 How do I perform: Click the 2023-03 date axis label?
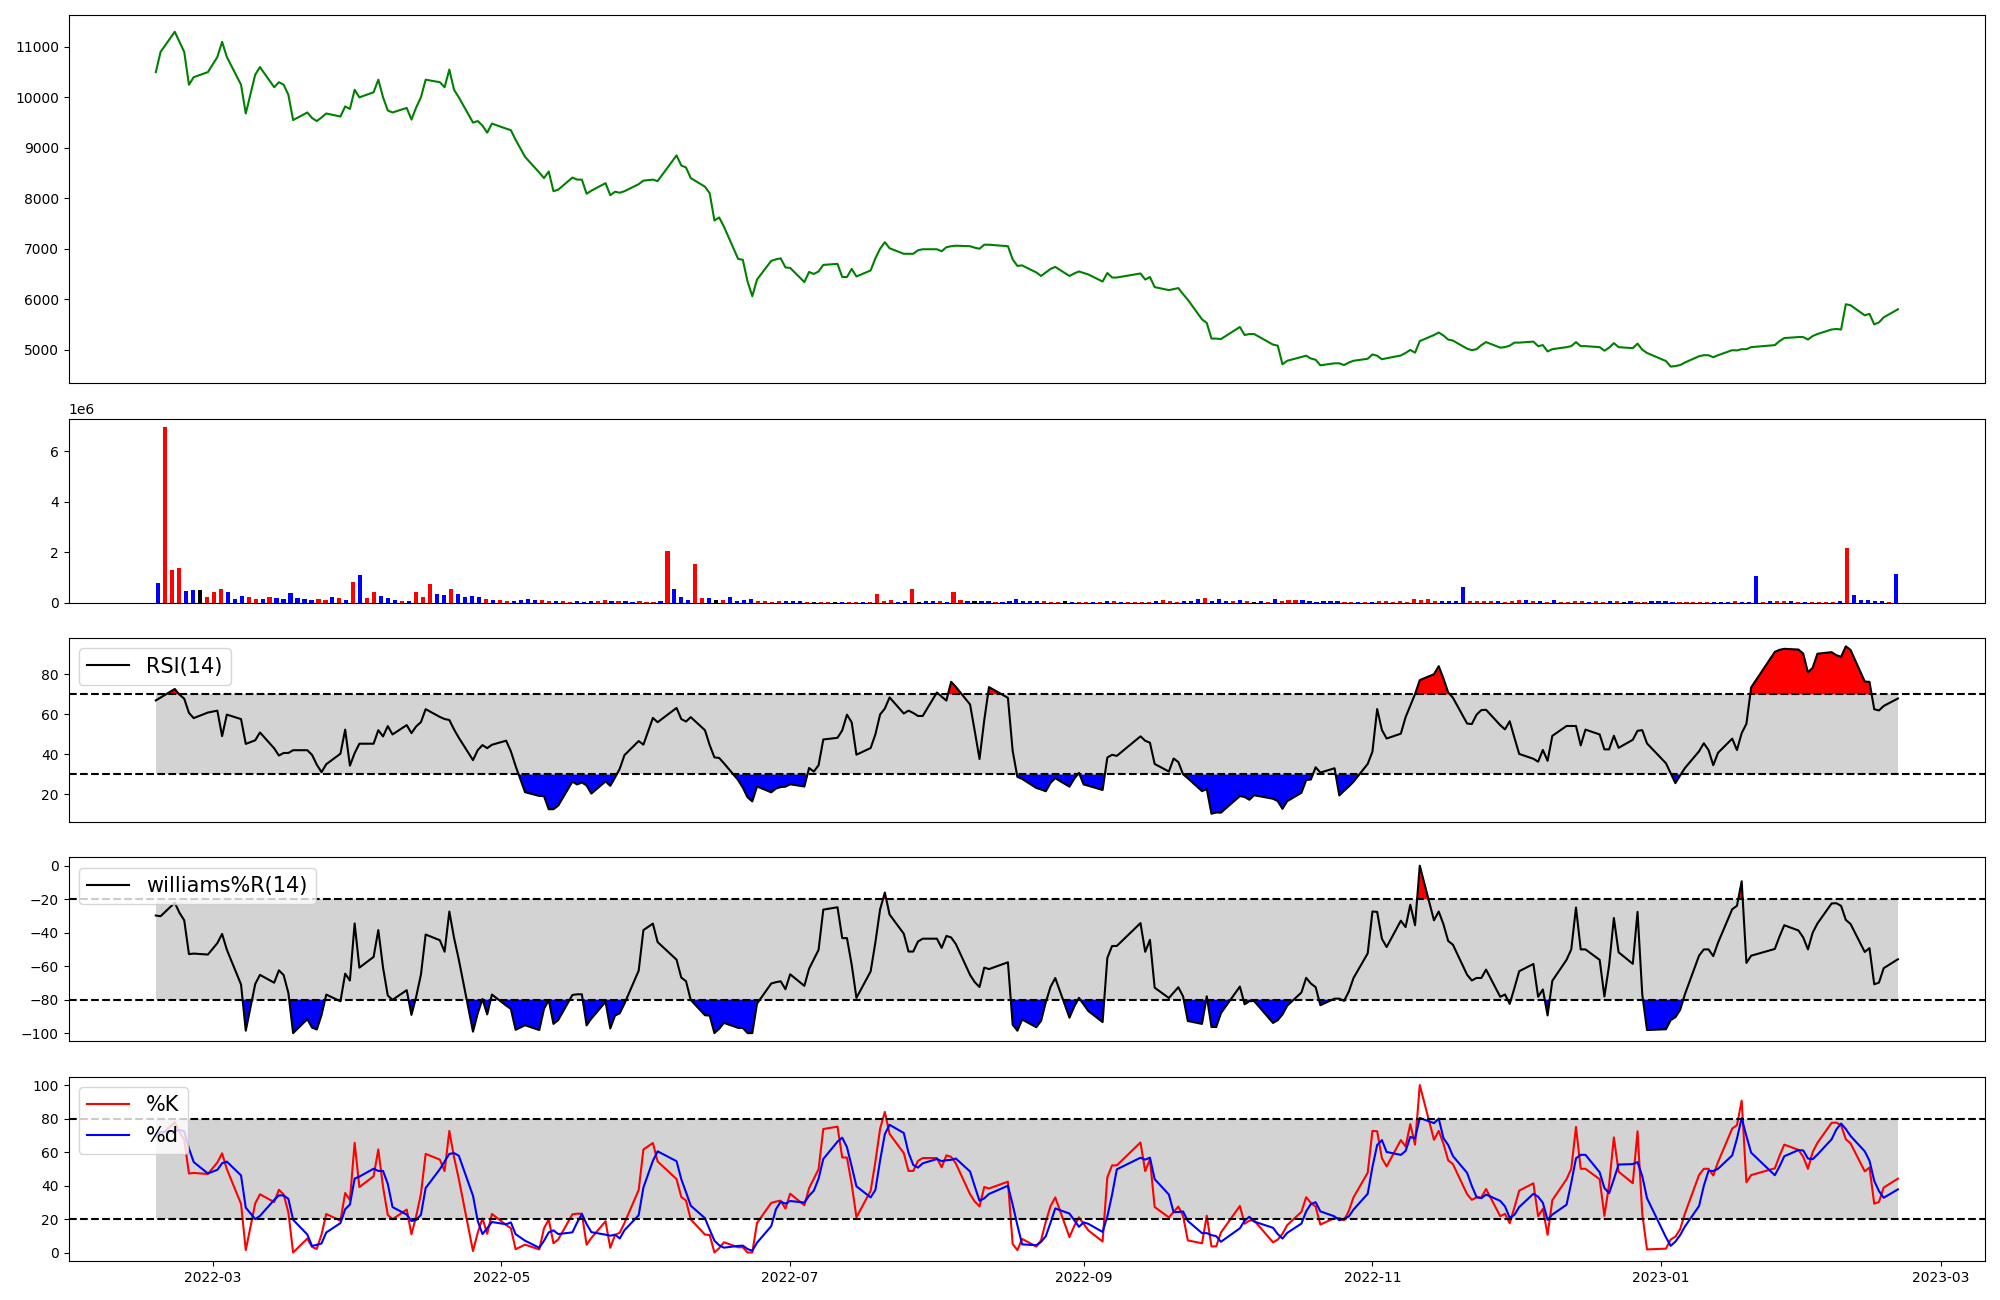[x=1941, y=1277]
